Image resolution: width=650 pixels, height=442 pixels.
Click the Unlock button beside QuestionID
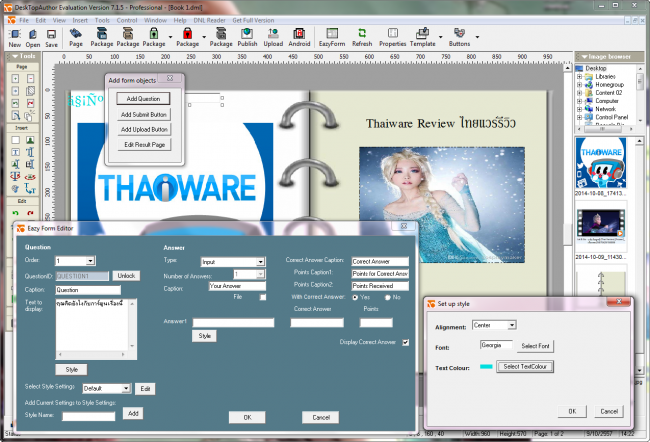(126, 276)
